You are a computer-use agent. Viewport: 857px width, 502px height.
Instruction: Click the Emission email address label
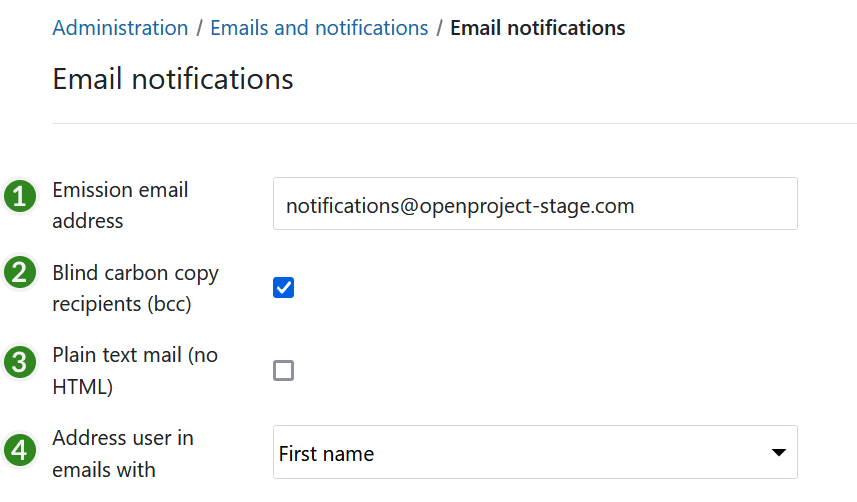120,205
